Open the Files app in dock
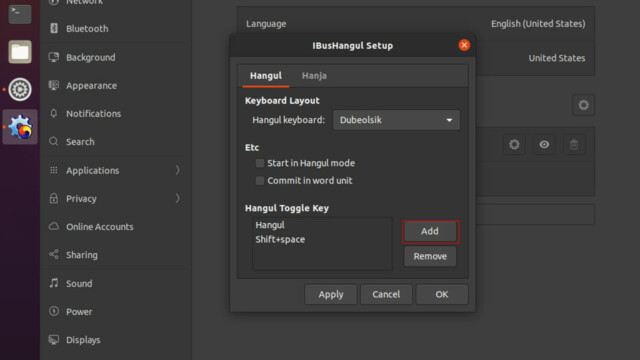Viewport: 640px width, 360px height. (20, 52)
